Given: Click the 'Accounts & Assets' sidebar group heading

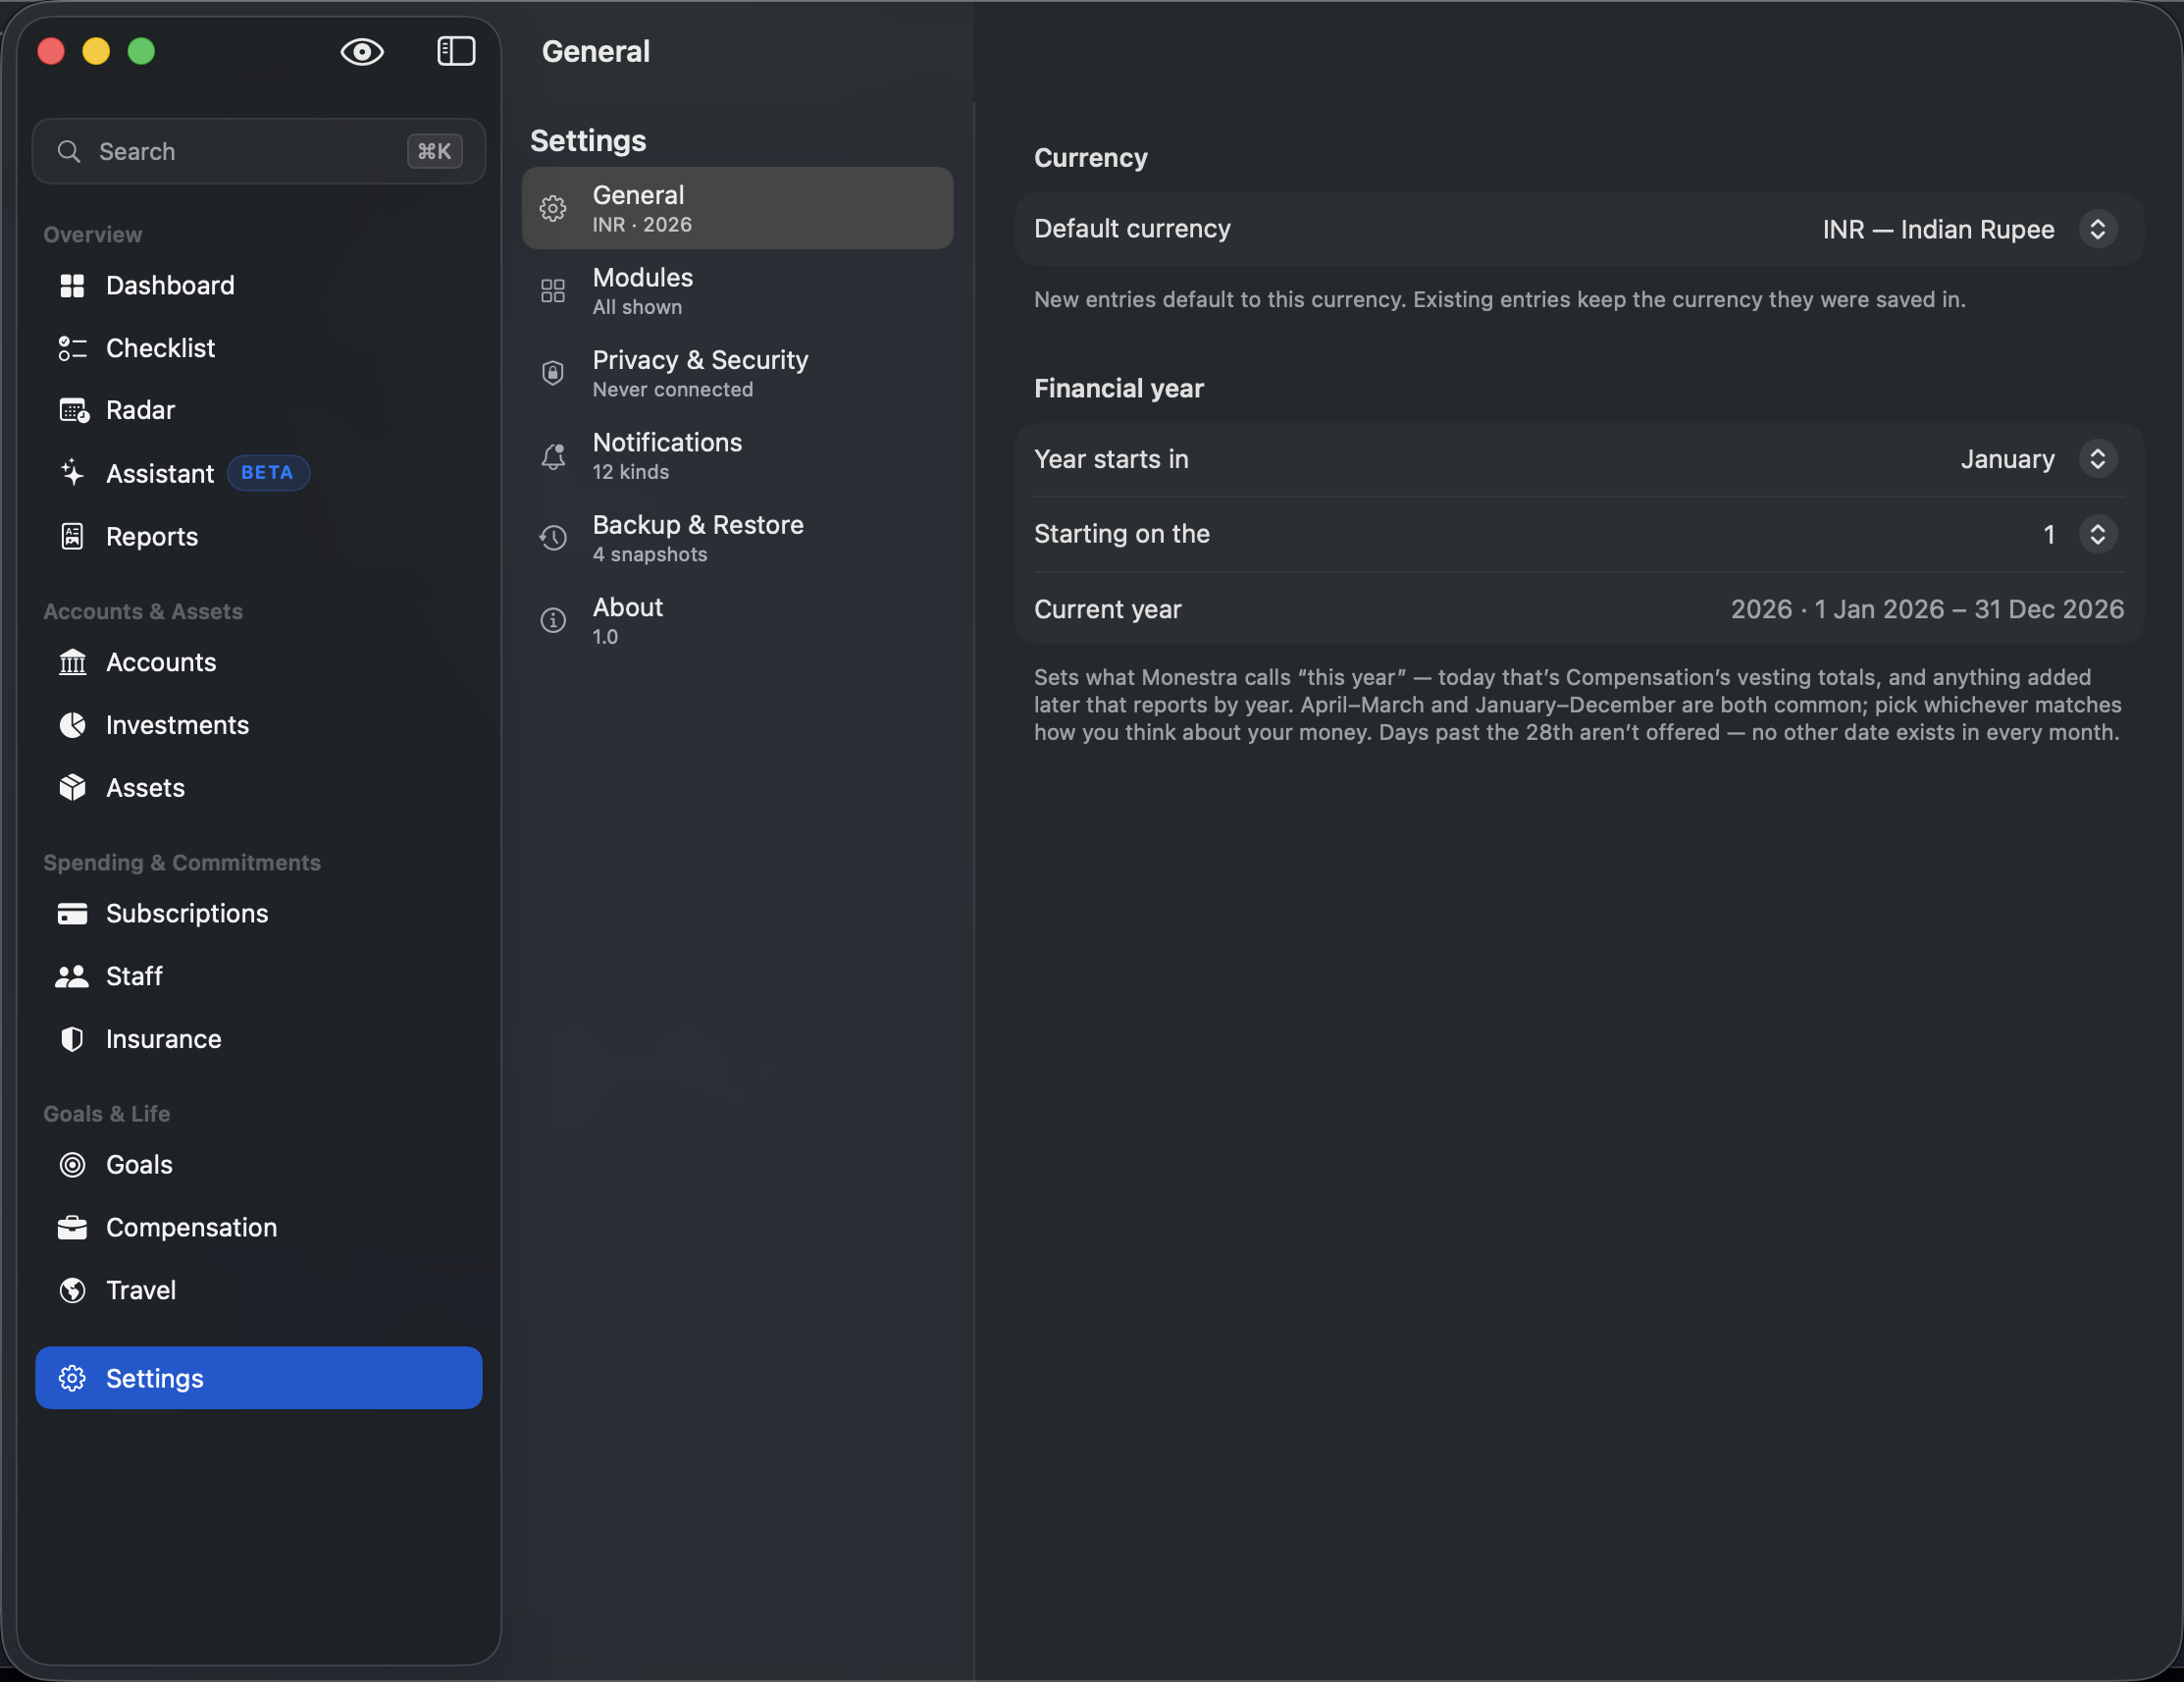Looking at the screenshot, I should [x=143, y=612].
